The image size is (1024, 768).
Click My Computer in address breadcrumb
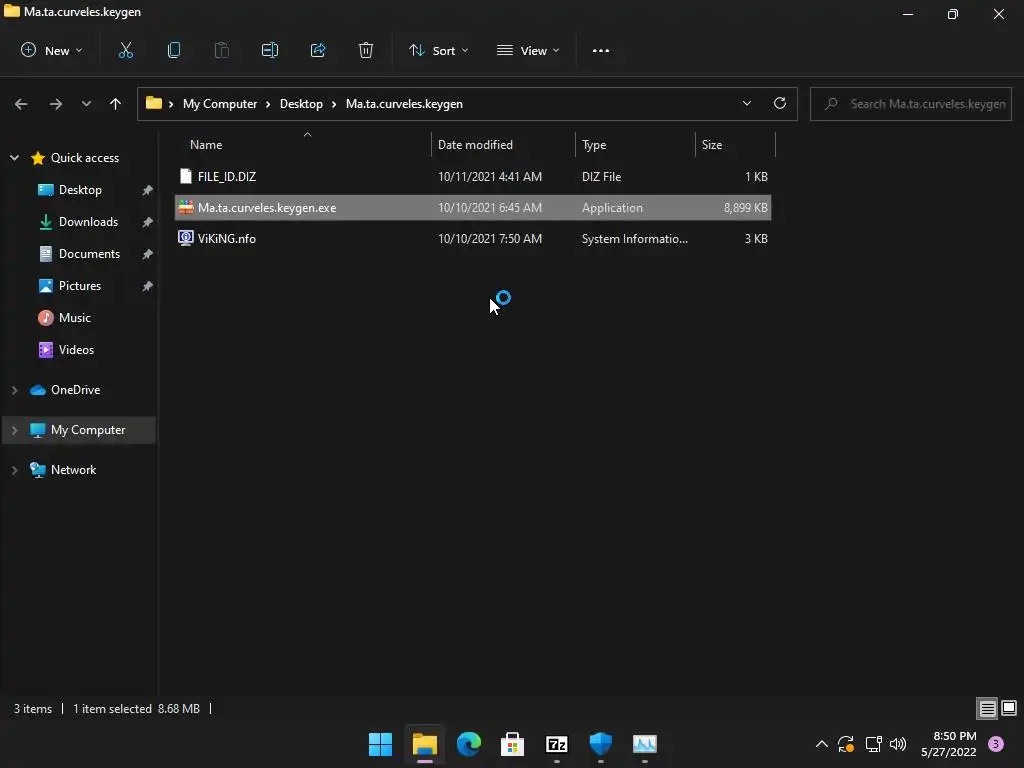tap(219, 104)
